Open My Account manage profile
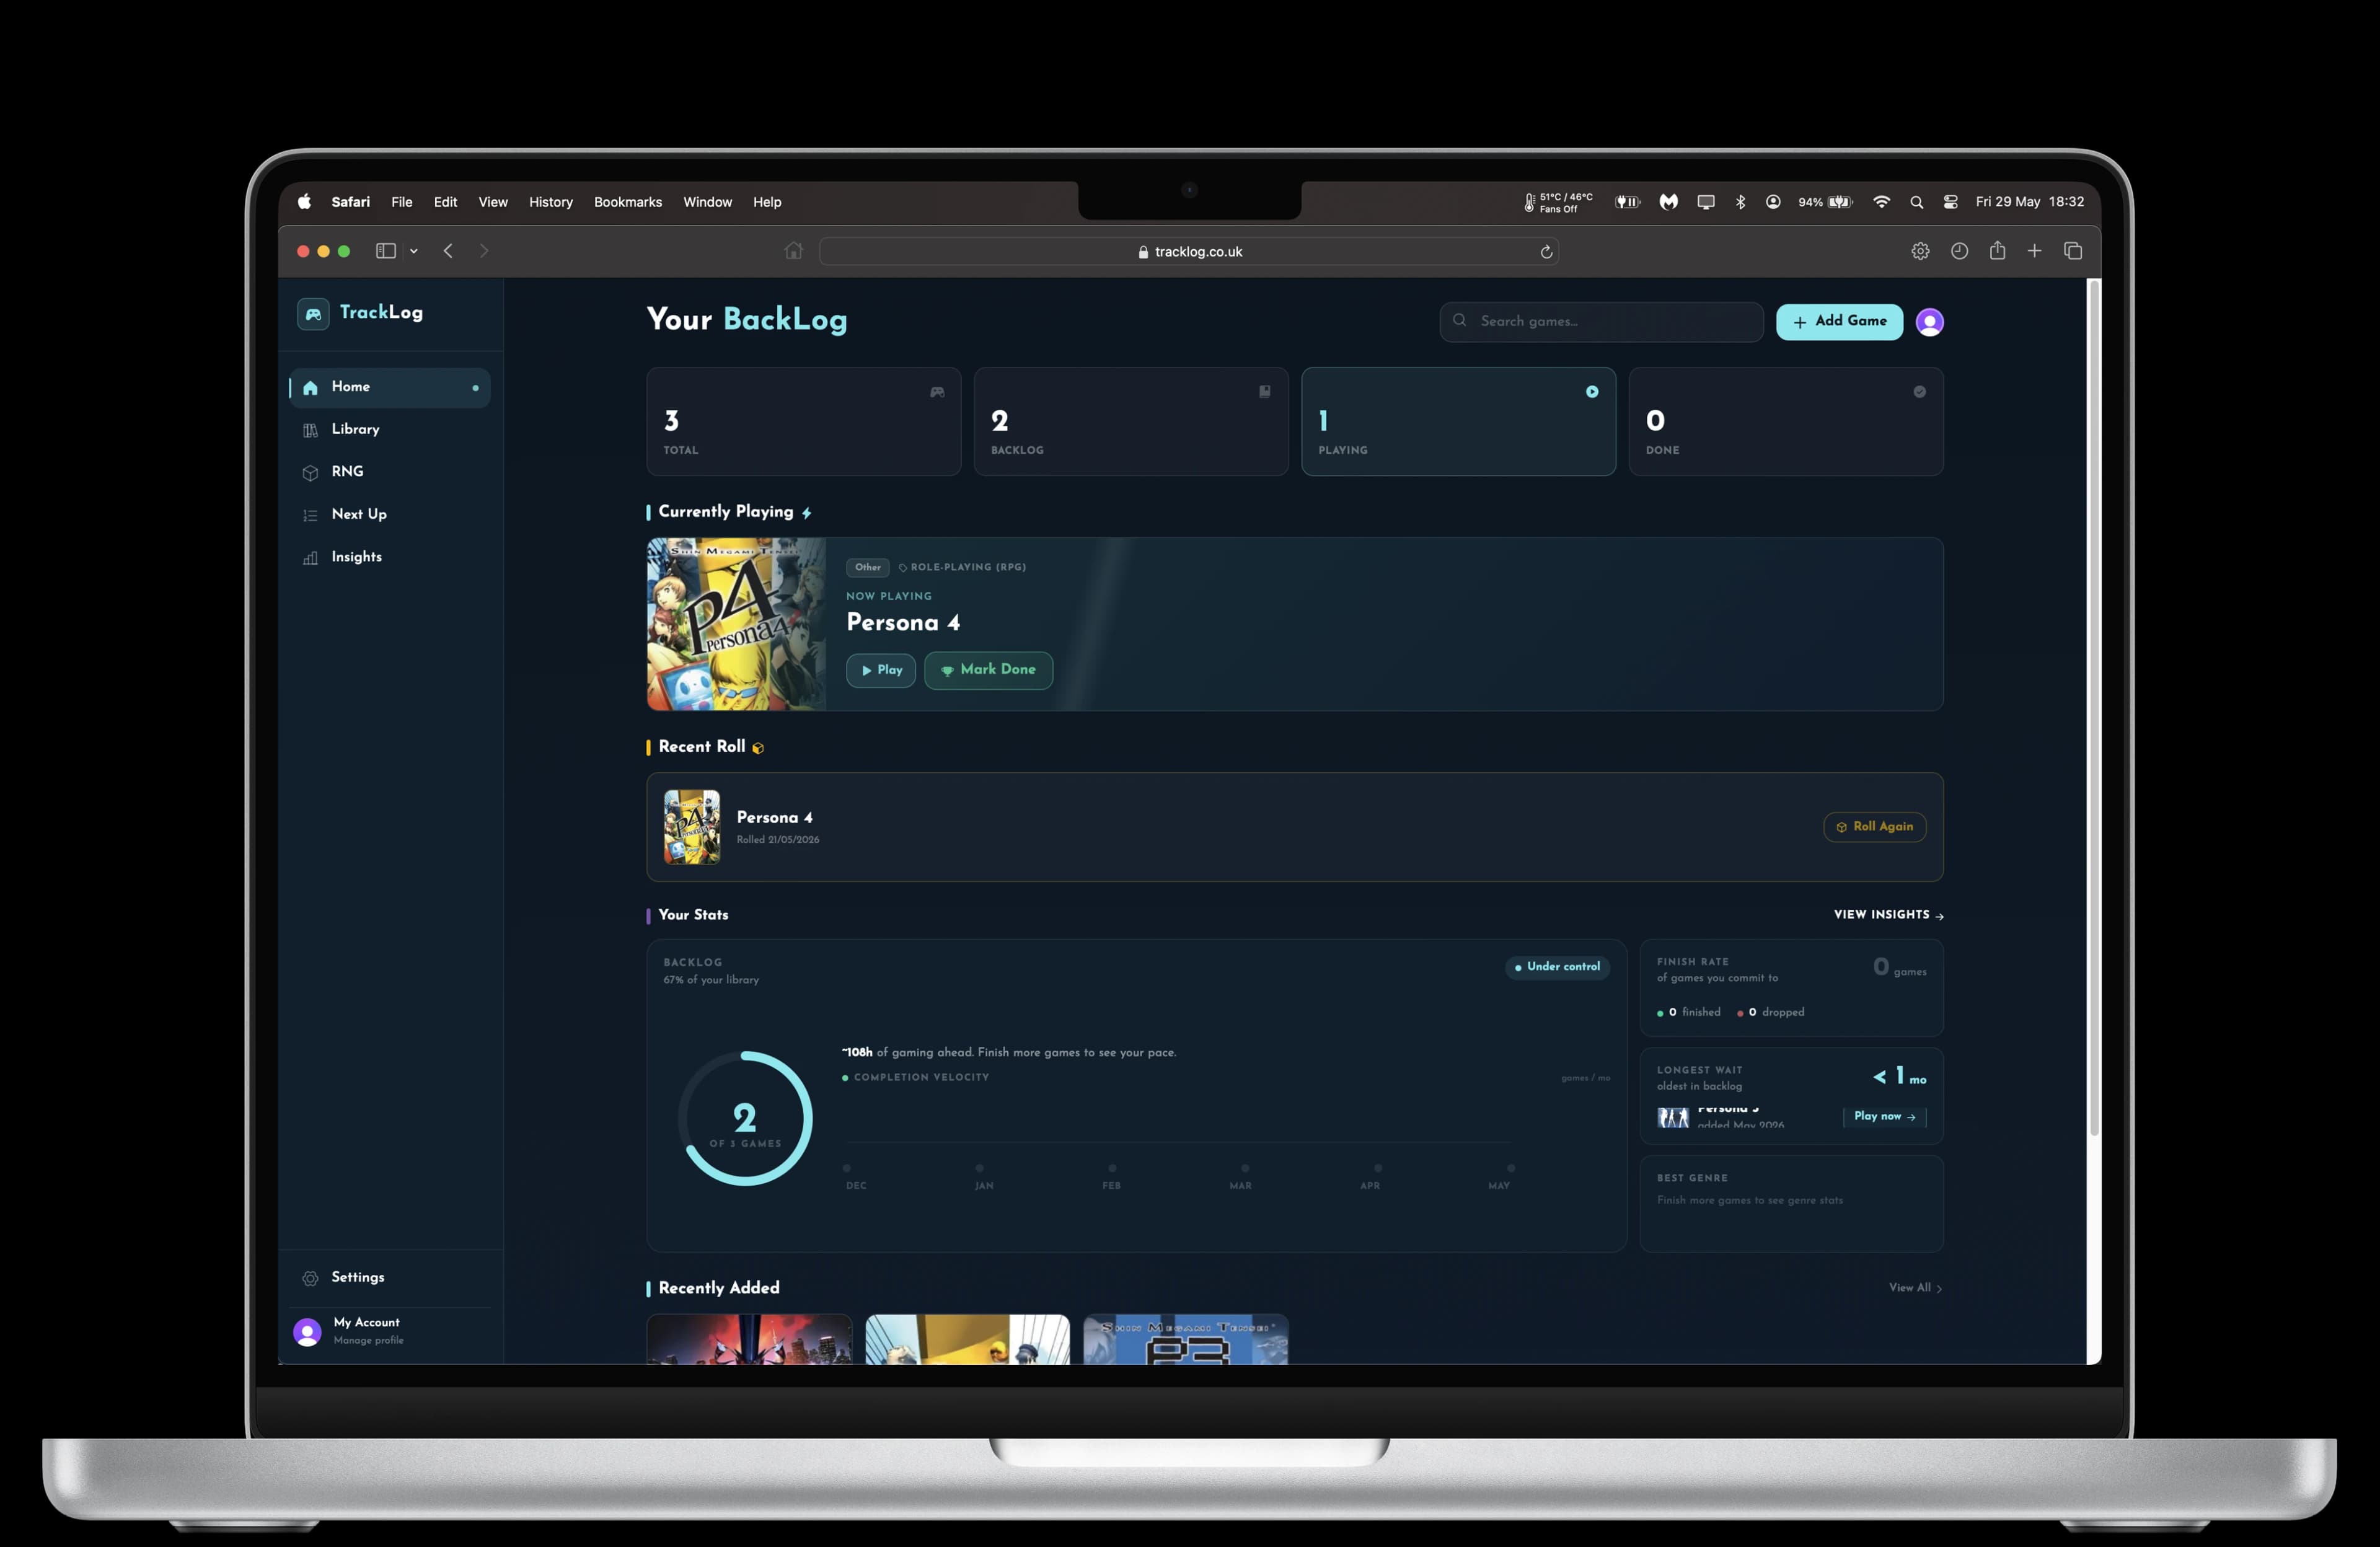2380x1547 pixels. point(390,1331)
